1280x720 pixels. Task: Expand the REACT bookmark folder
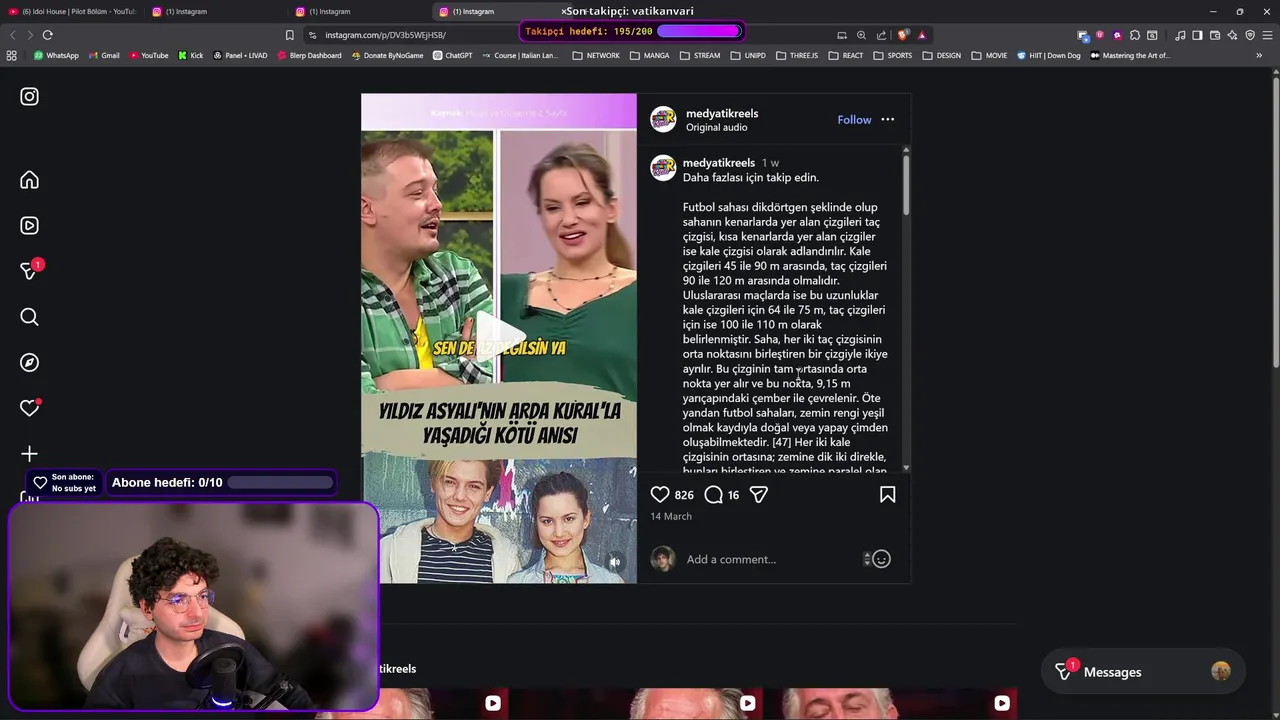coord(845,56)
